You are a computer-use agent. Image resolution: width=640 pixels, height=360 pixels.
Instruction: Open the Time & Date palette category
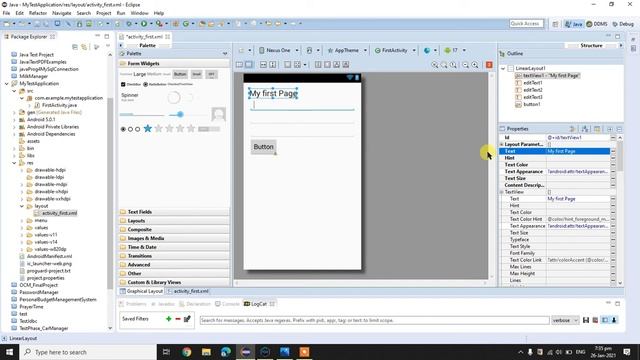(174, 247)
